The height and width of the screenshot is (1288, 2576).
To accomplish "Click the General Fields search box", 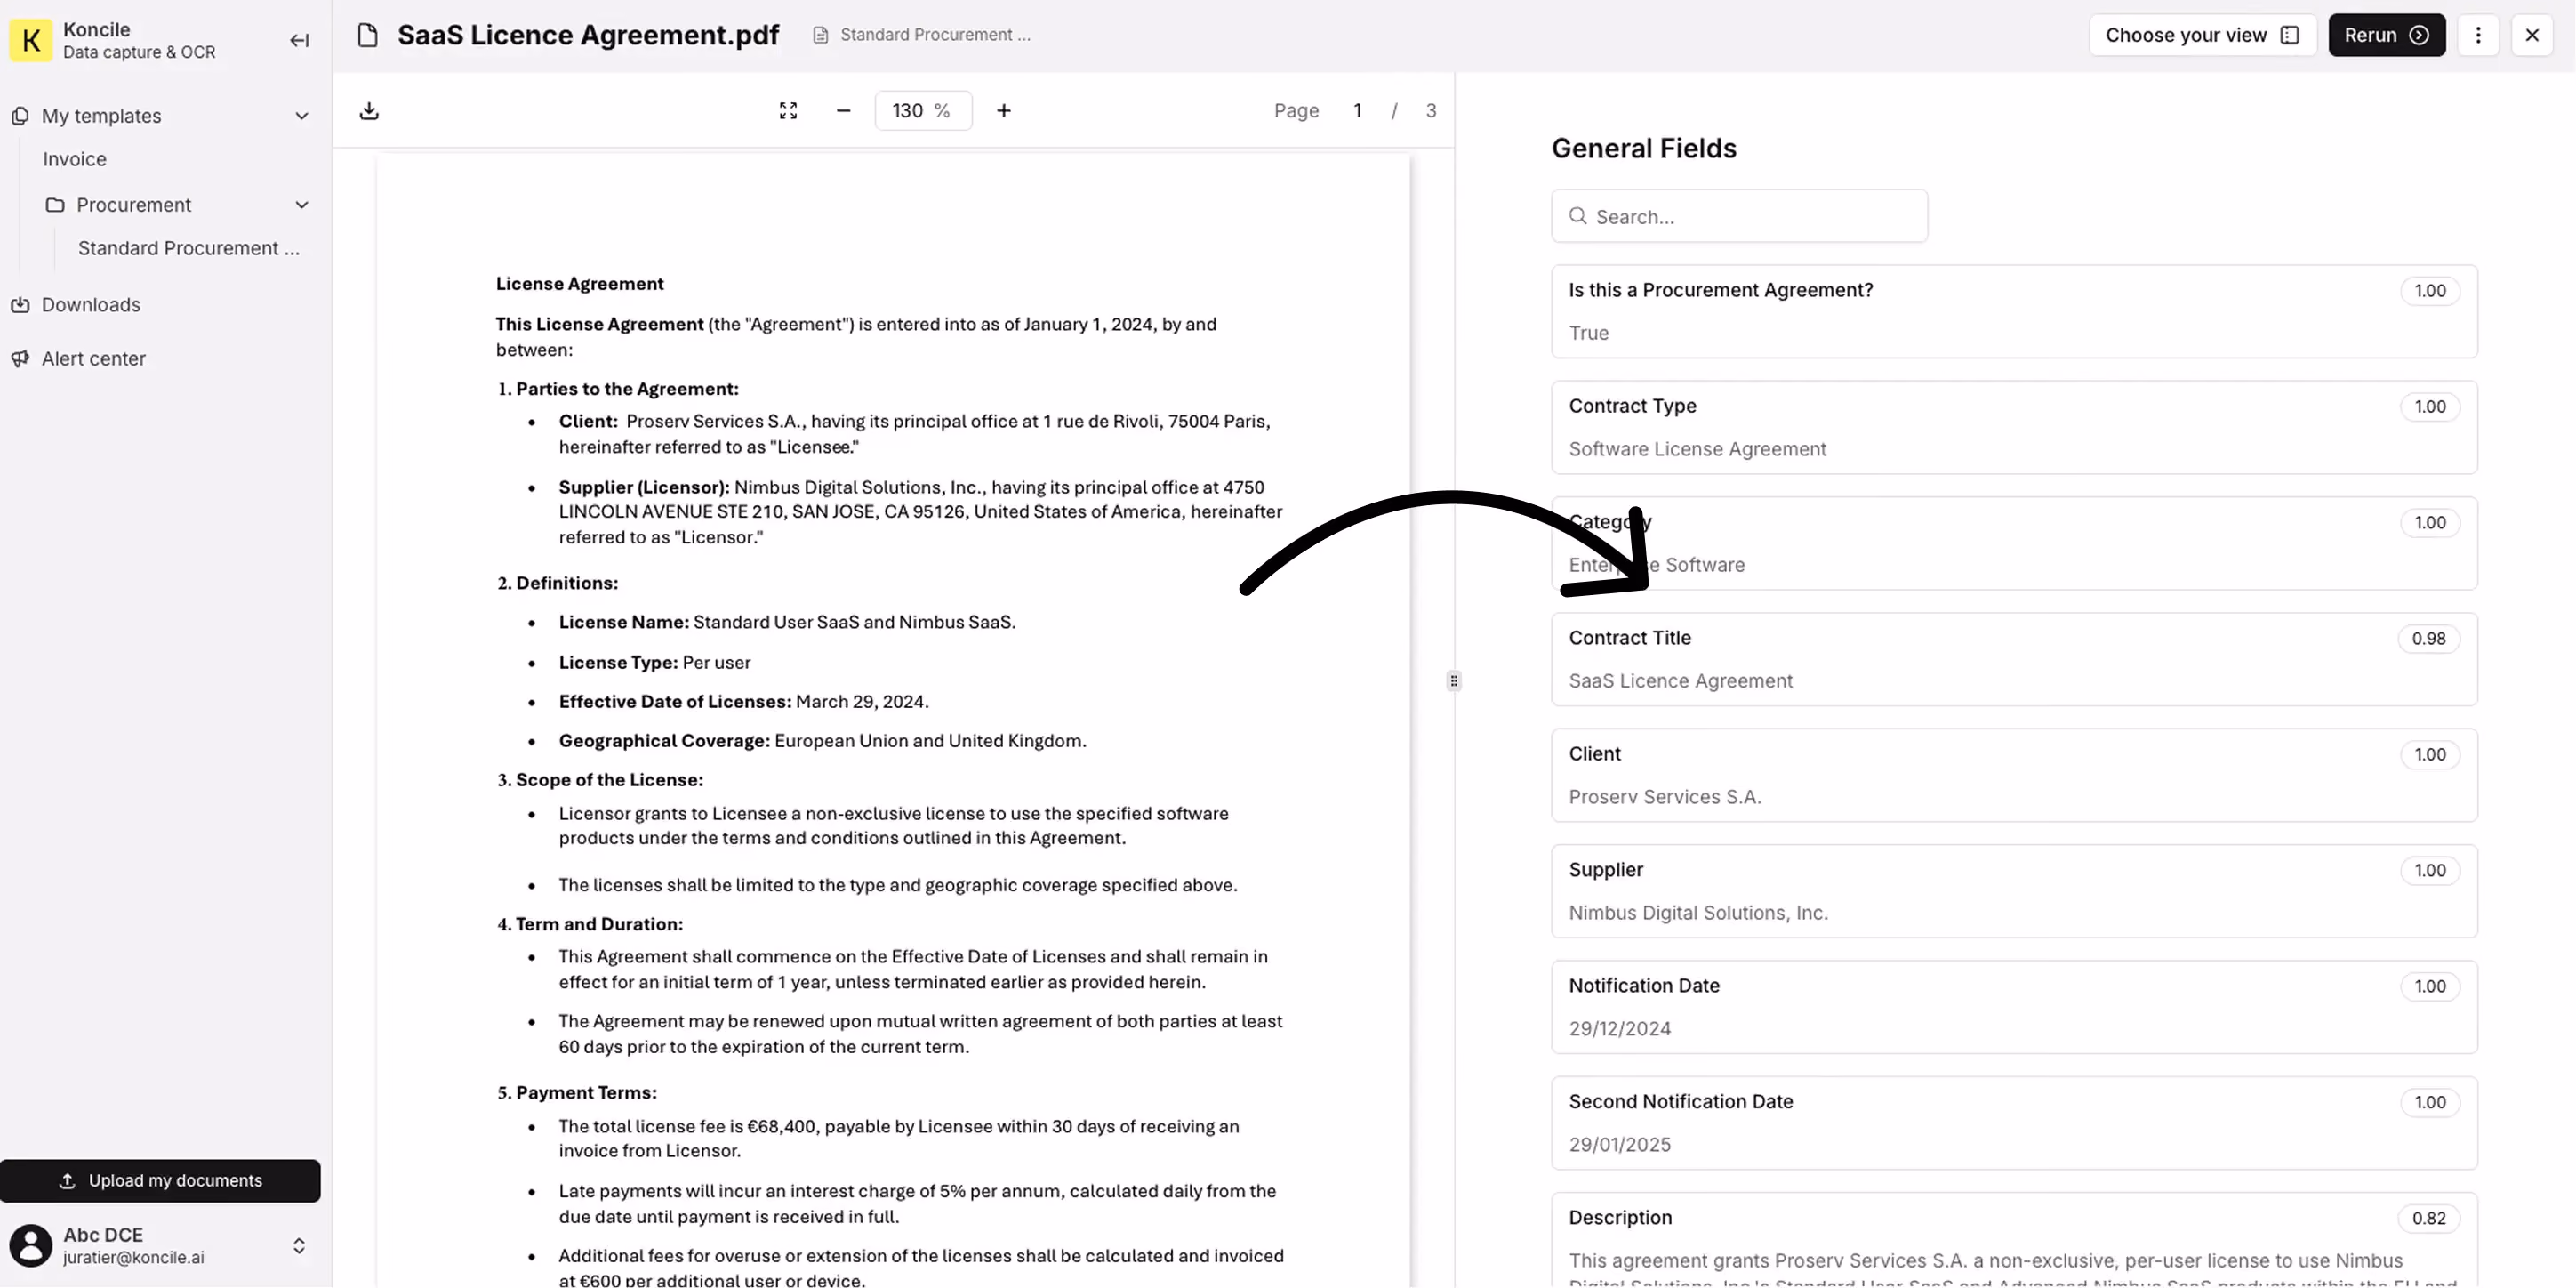I will point(1739,216).
